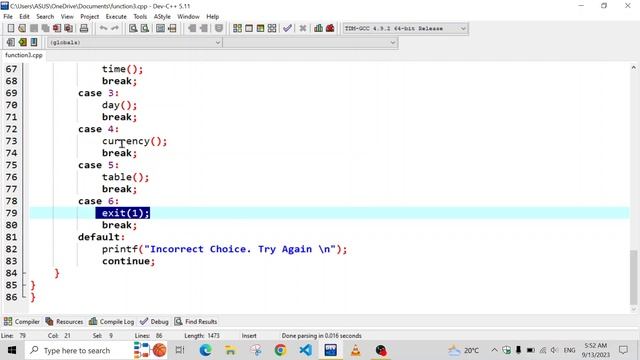Viewport: 640px width, 360px height.
Task: Stop execution with the X icon
Action: pos(302,28)
